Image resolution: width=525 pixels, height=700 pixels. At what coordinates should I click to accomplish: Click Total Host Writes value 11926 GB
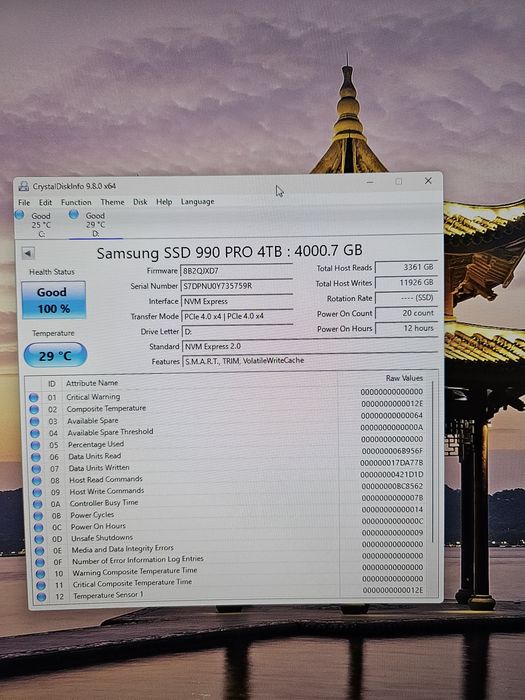click(x=406, y=282)
